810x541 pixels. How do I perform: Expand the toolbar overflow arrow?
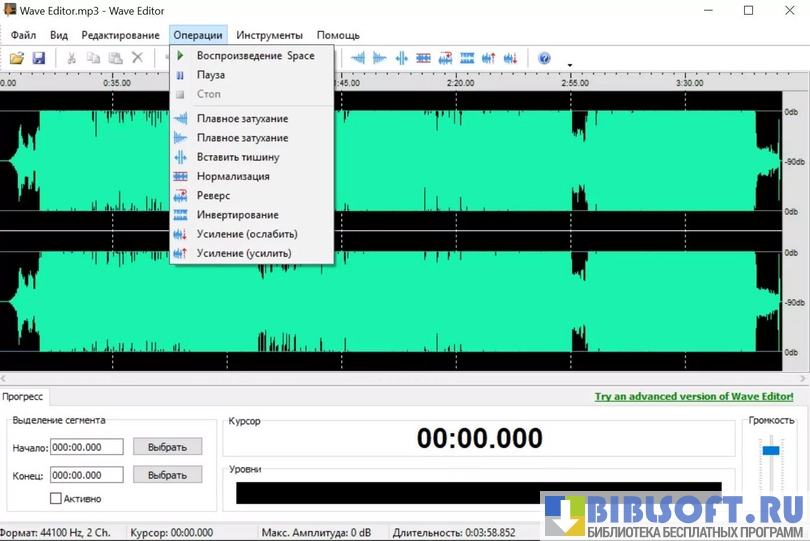pyautogui.click(x=569, y=65)
